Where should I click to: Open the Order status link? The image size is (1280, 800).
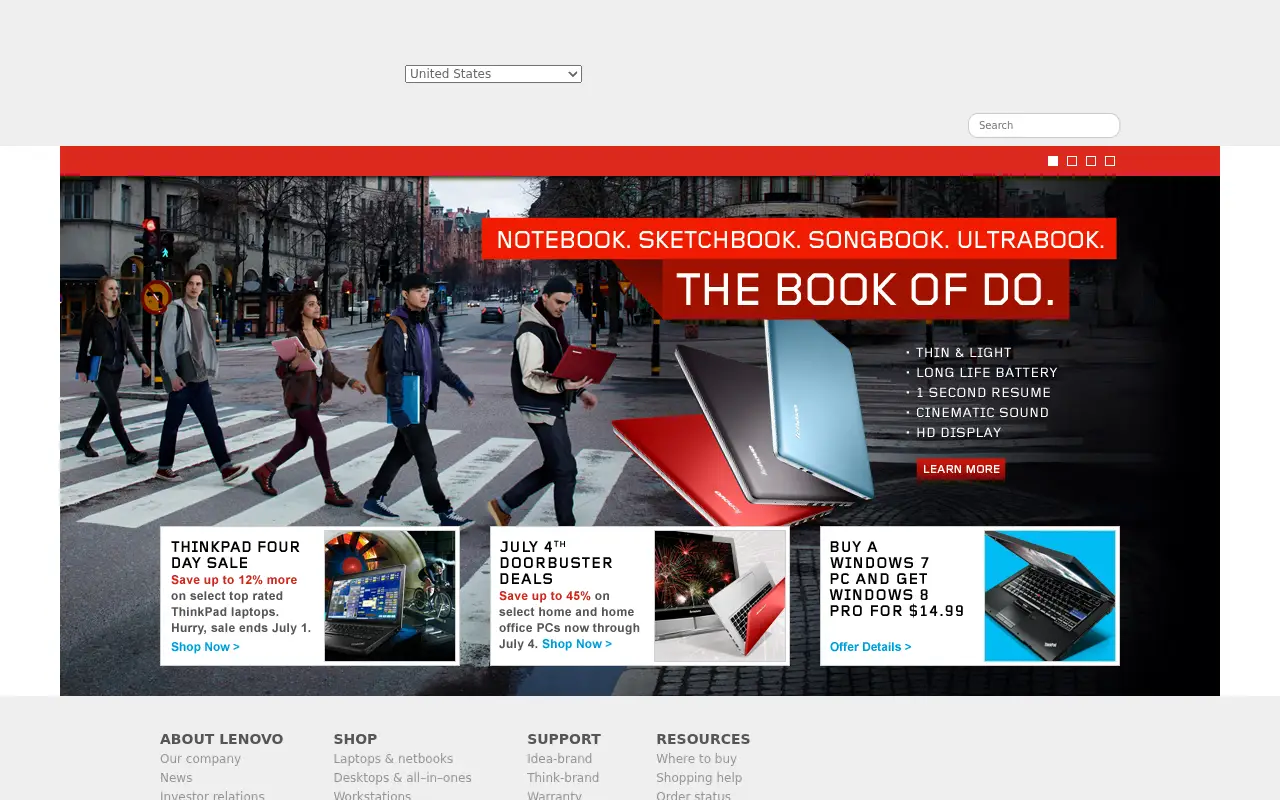pos(693,796)
